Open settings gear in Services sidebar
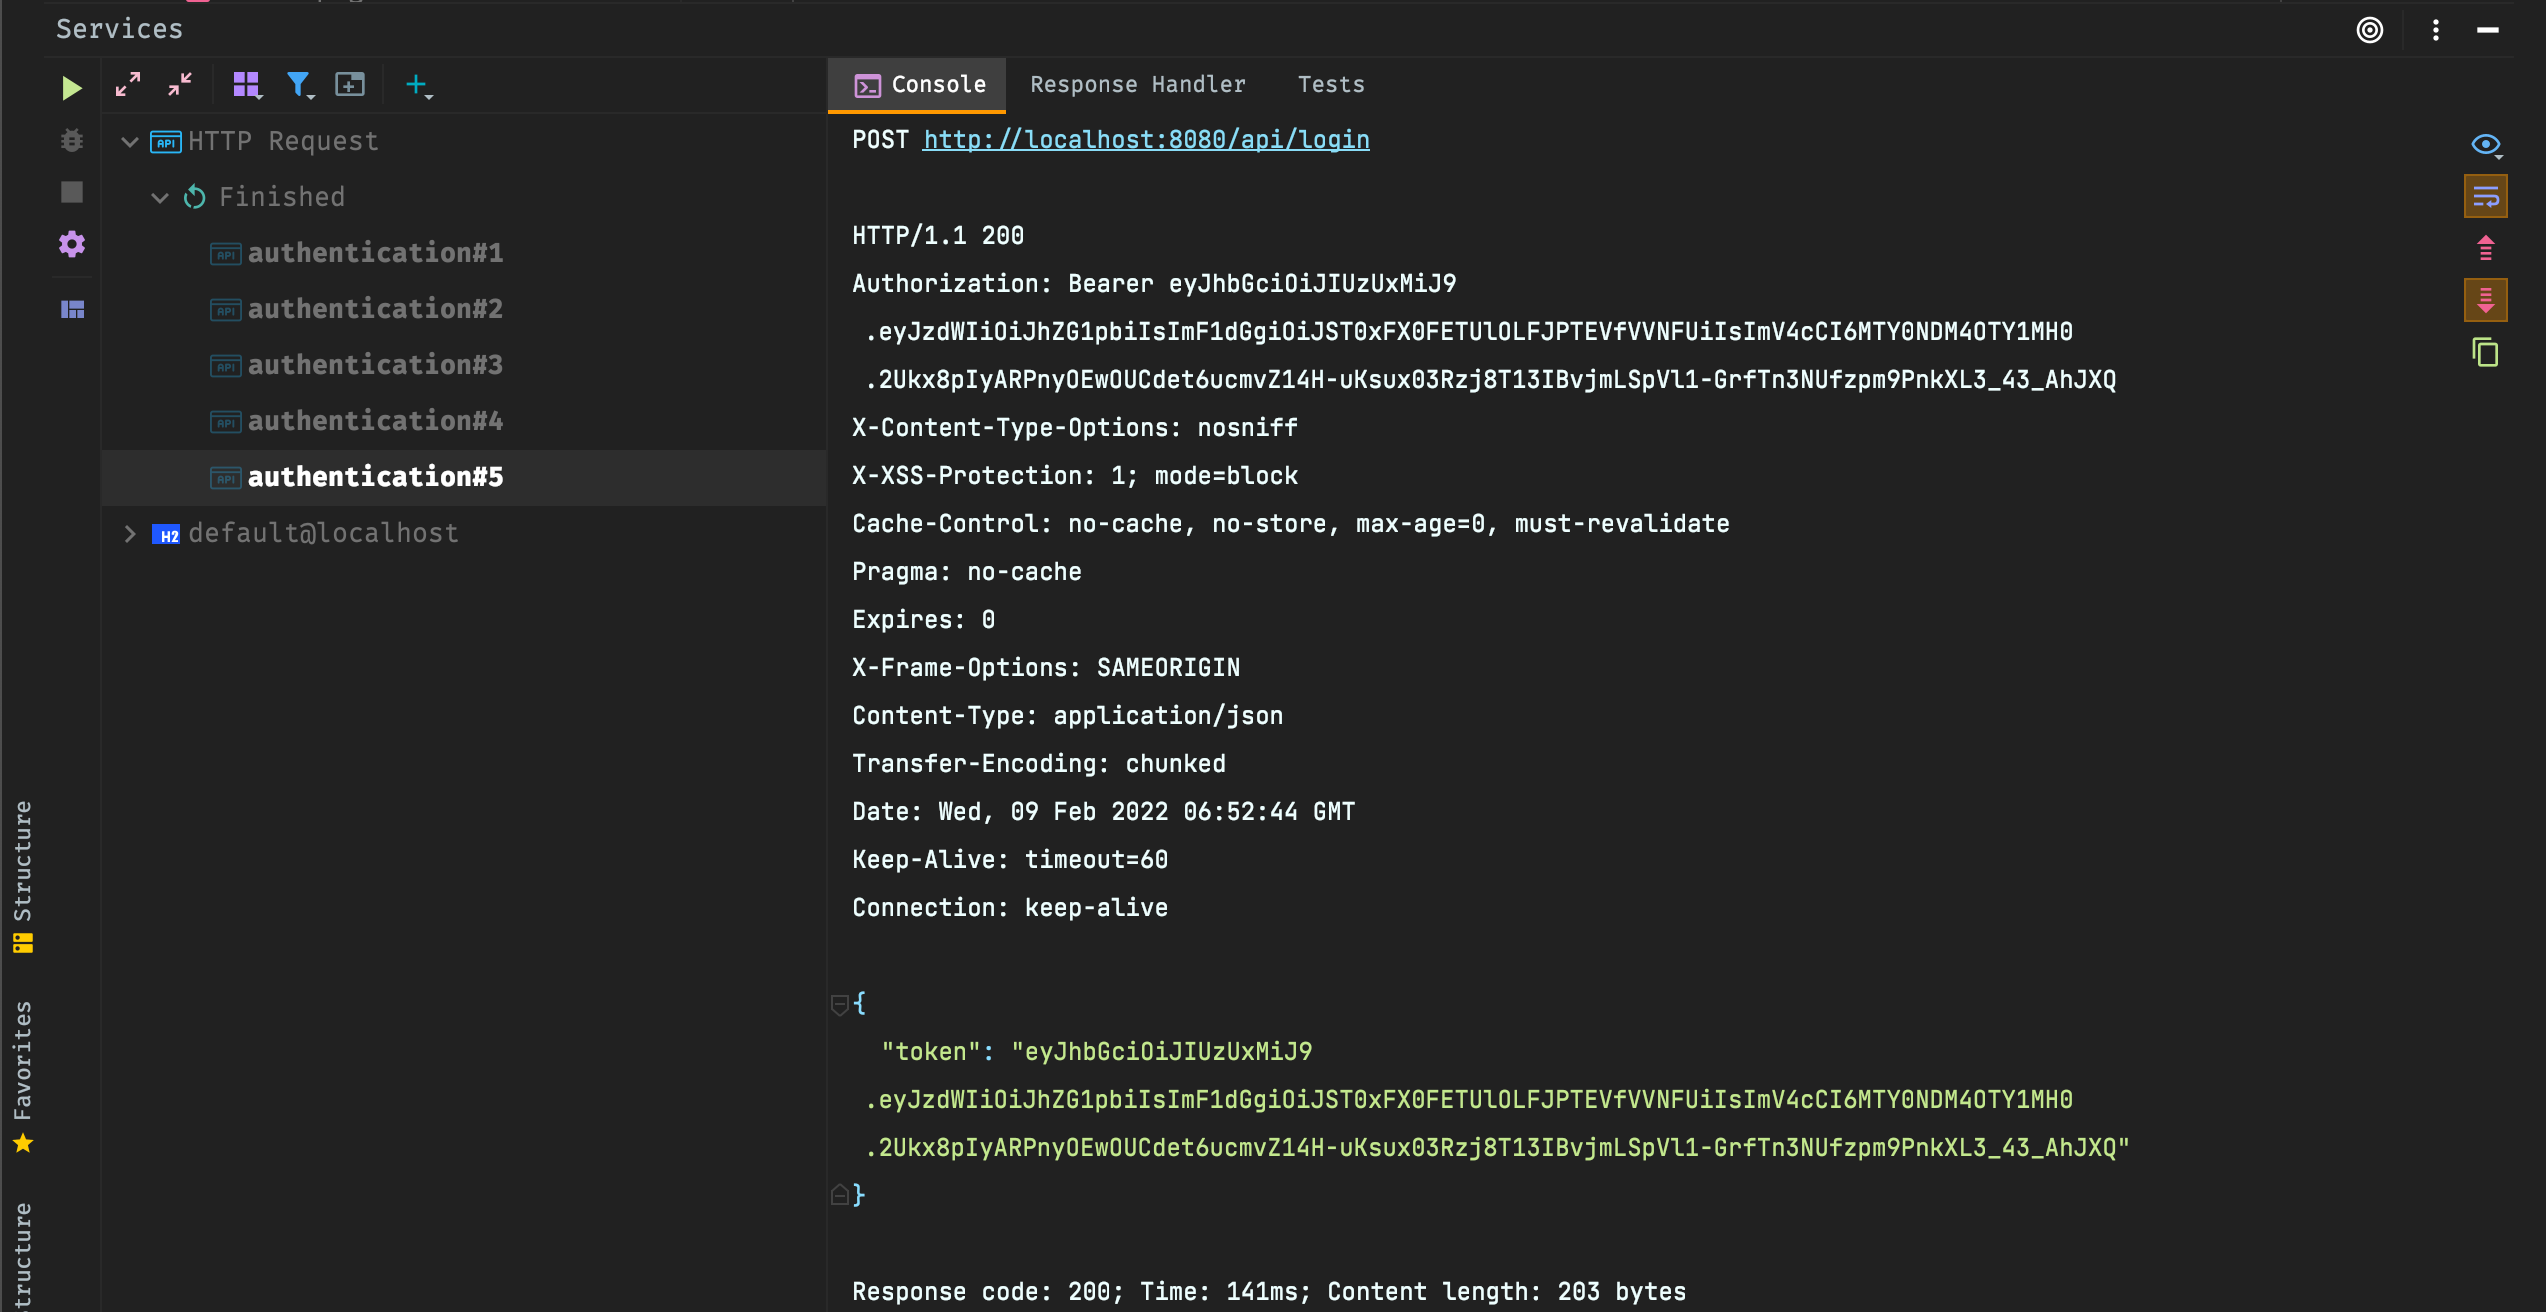 click(72, 244)
